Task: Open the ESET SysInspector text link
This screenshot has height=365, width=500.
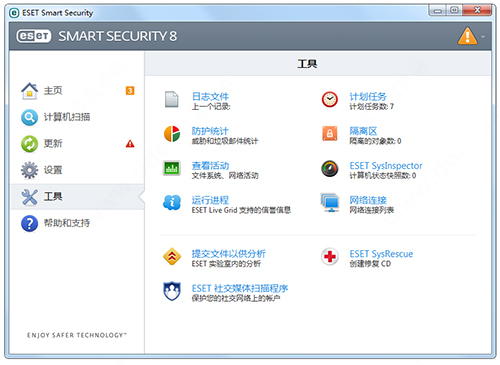Action: click(x=386, y=166)
